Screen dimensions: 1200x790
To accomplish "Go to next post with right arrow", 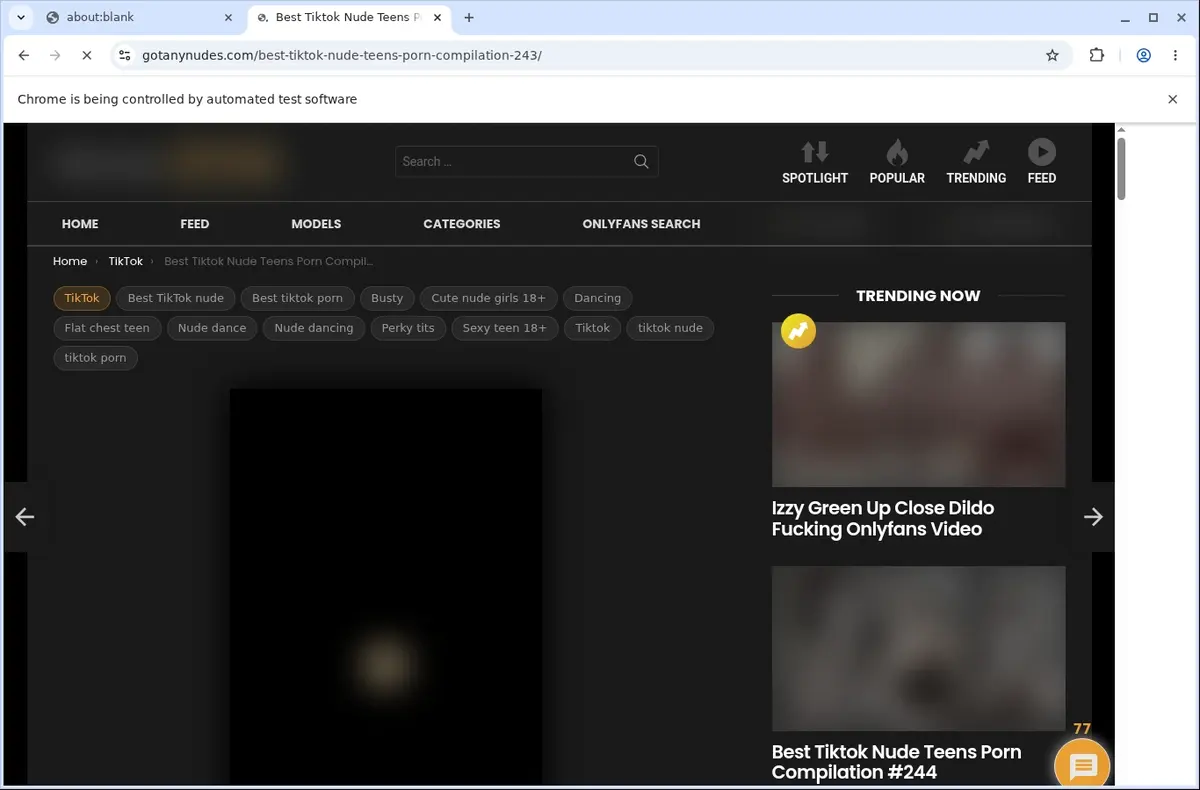I will tap(1093, 517).
